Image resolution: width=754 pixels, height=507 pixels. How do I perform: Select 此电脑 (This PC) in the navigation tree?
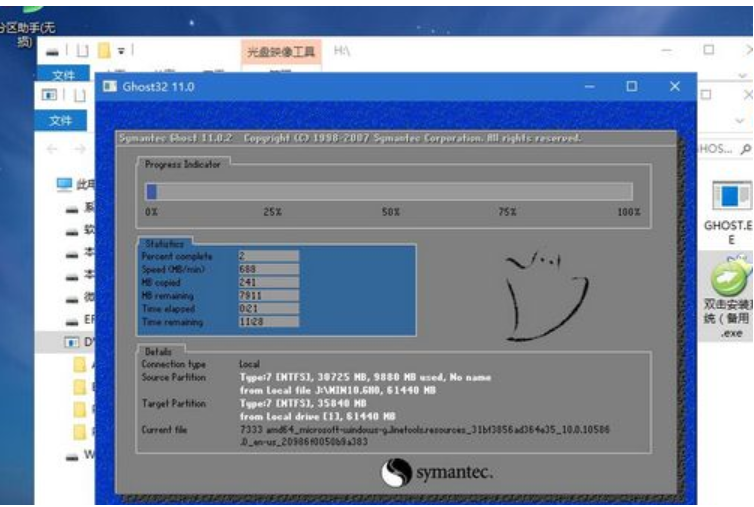pos(75,184)
